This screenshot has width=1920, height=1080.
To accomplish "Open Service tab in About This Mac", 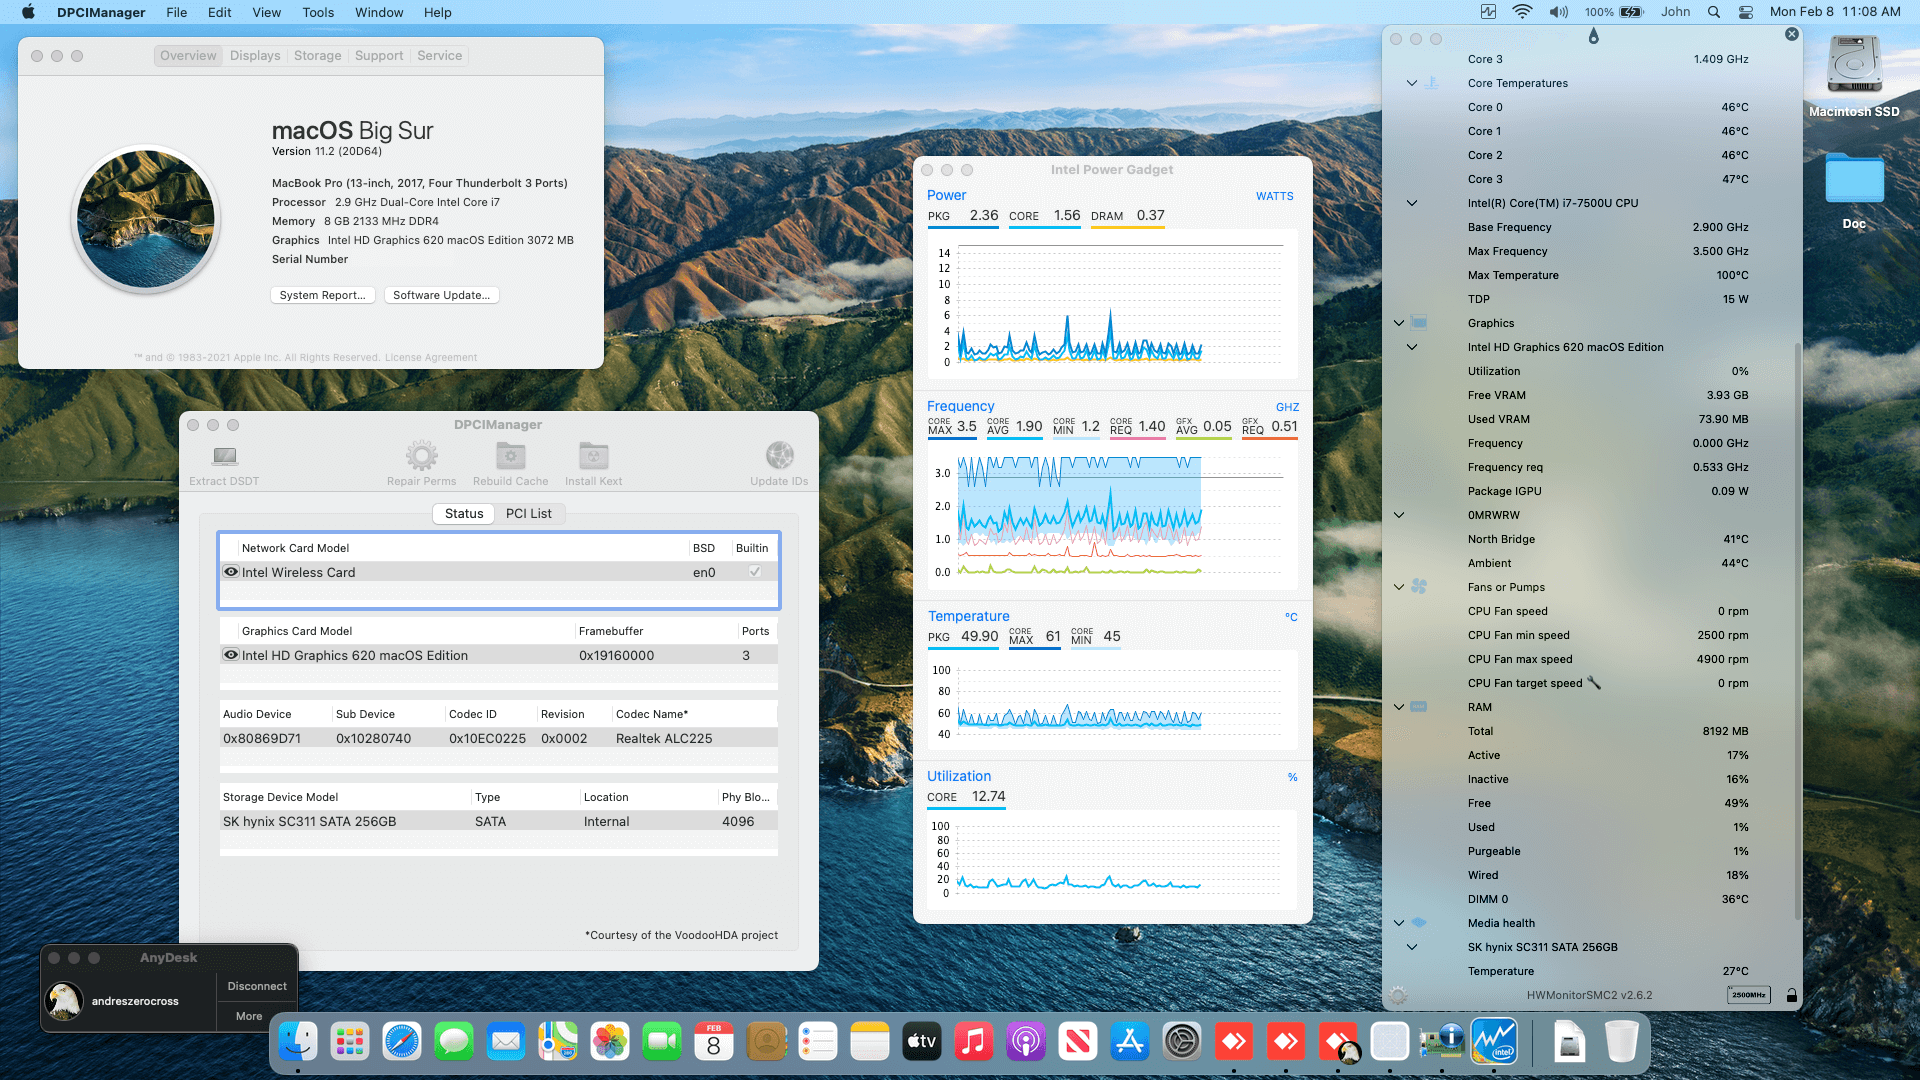I will [440, 56].
